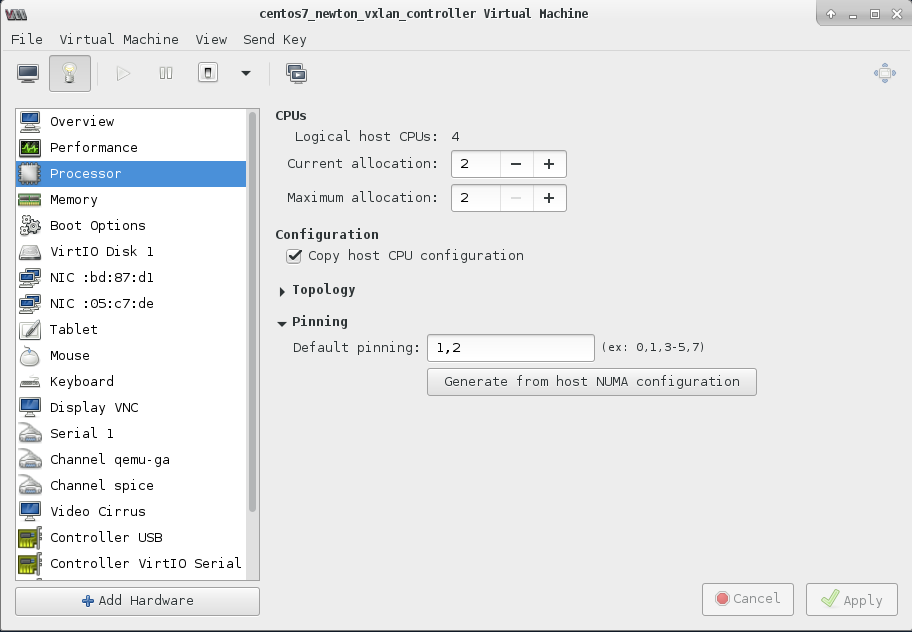This screenshot has width=912, height=632.
Task: Apply the processor changes
Action: tap(851, 599)
